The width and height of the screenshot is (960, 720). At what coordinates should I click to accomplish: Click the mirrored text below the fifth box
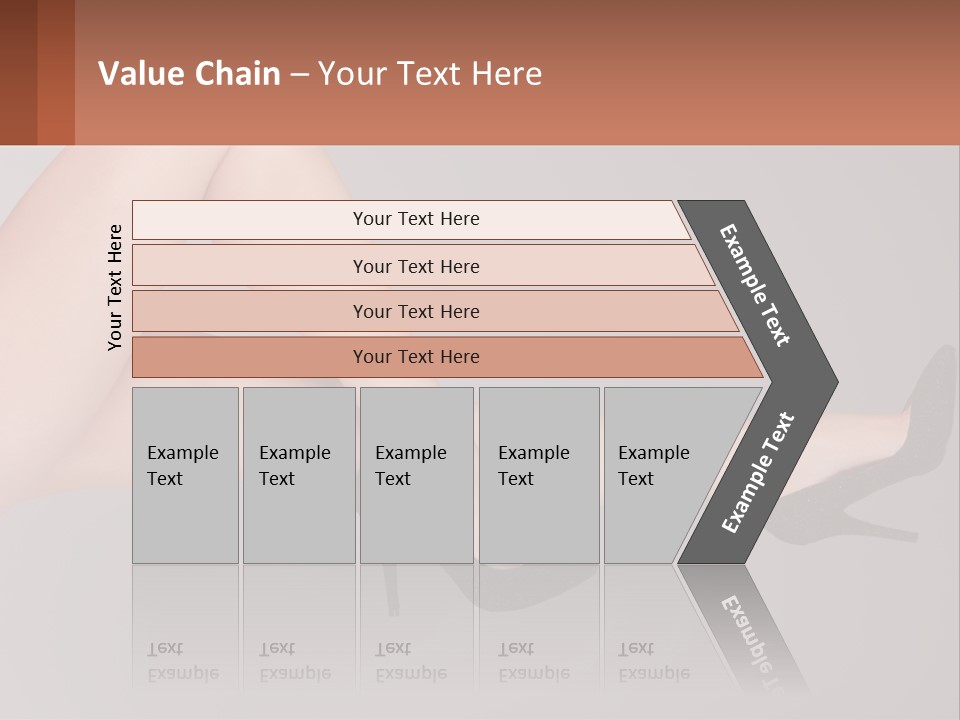click(x=654, y=661)
